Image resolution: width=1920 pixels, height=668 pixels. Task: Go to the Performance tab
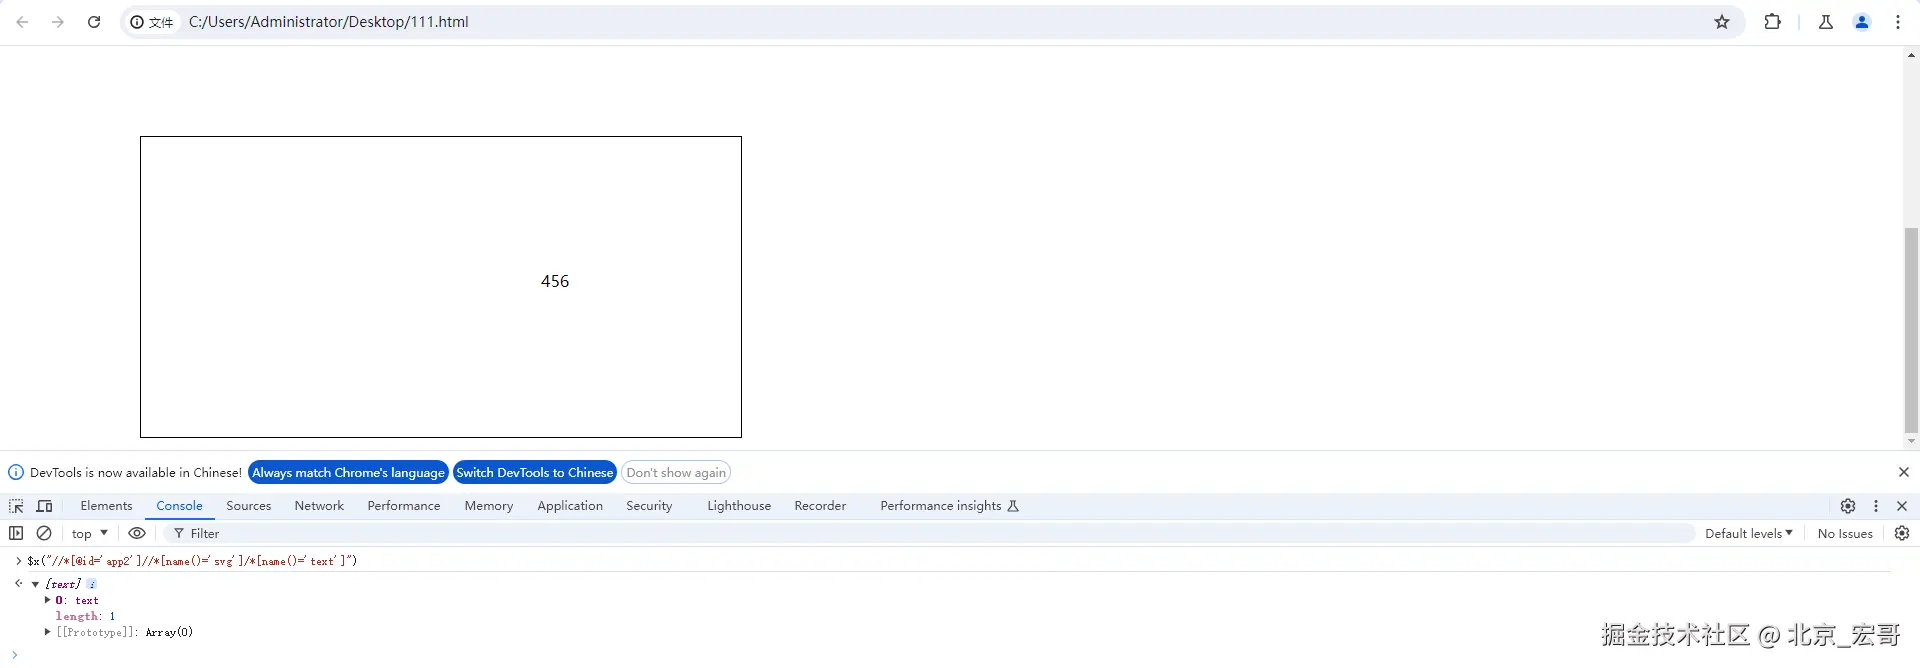[404, 506]
